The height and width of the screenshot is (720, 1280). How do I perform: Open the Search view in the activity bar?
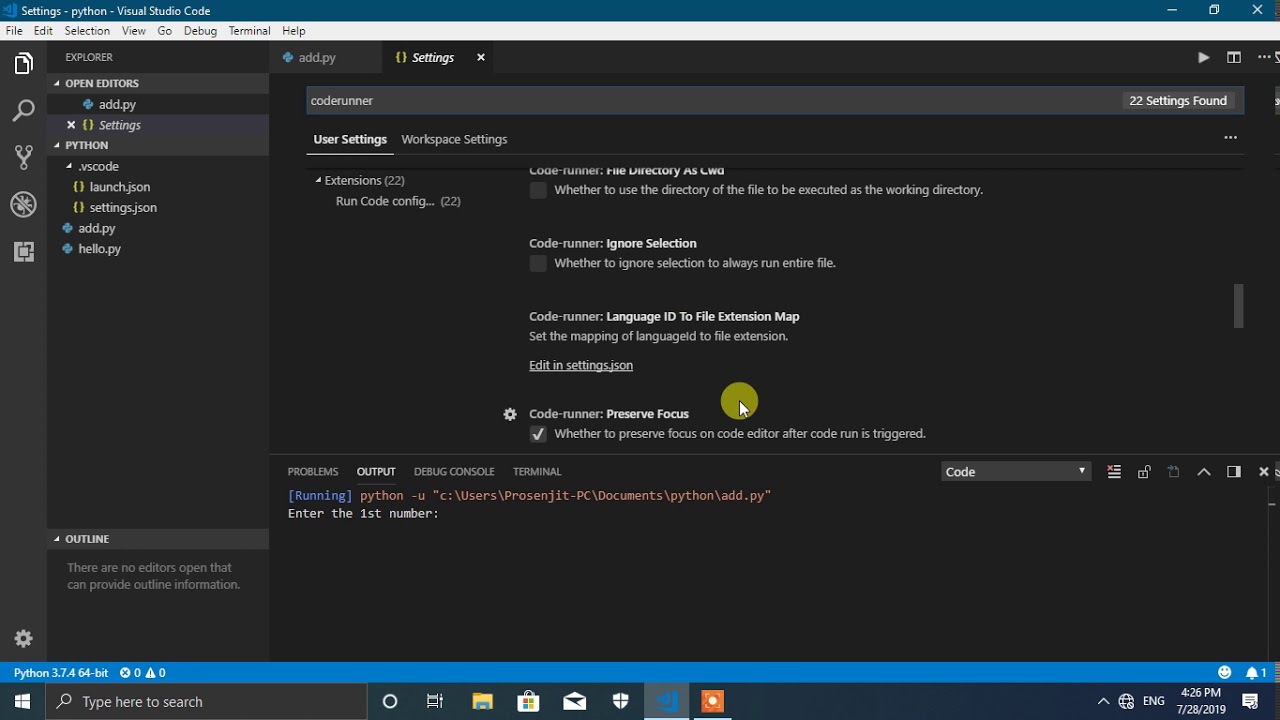click(24, 111)
